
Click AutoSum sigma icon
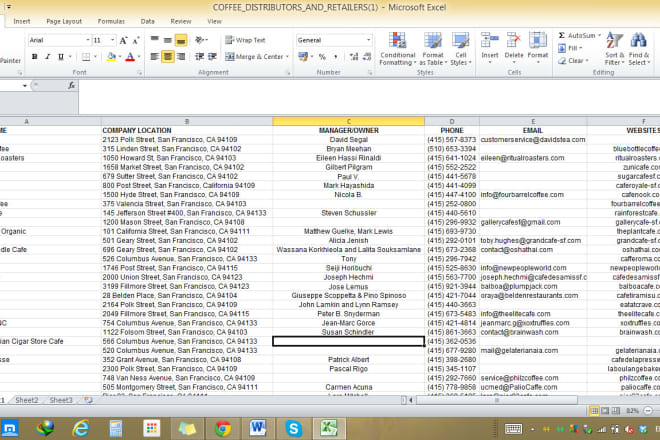click(x=562, y=35)
